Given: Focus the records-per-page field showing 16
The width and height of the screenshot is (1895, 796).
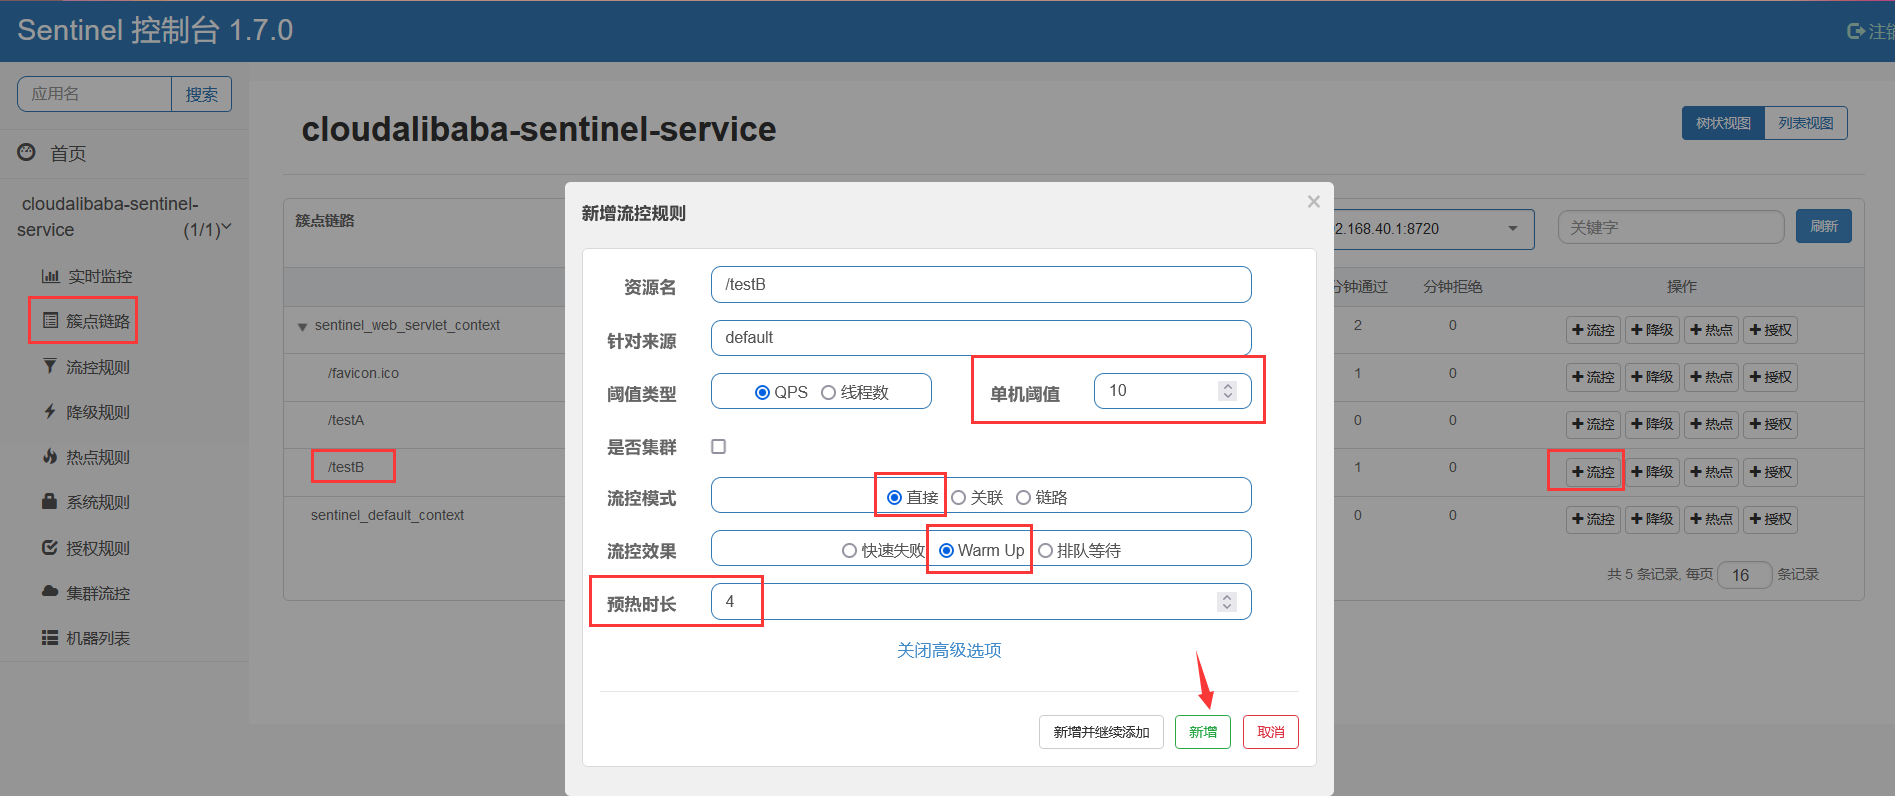Looking at the screenshot, I should coord(1744,575).
